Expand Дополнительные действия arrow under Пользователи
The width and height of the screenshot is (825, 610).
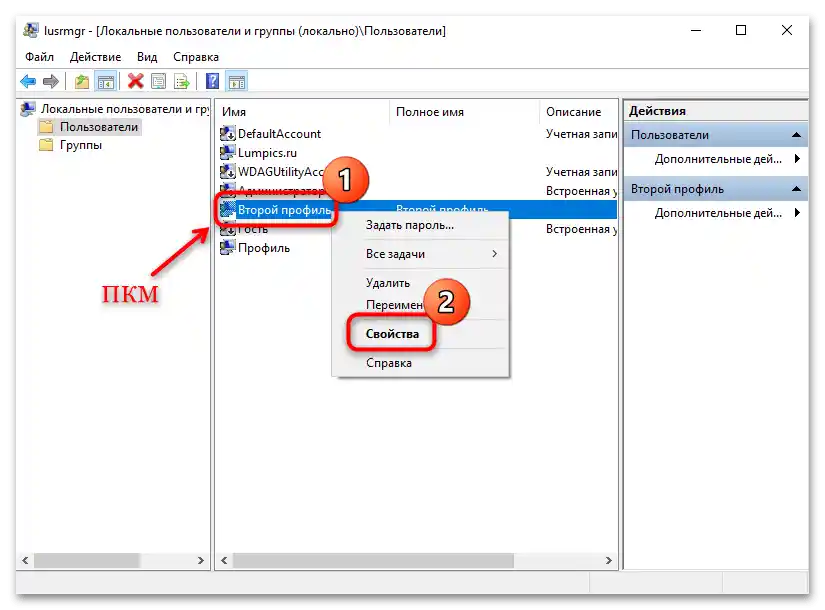[x=797, y=158]
